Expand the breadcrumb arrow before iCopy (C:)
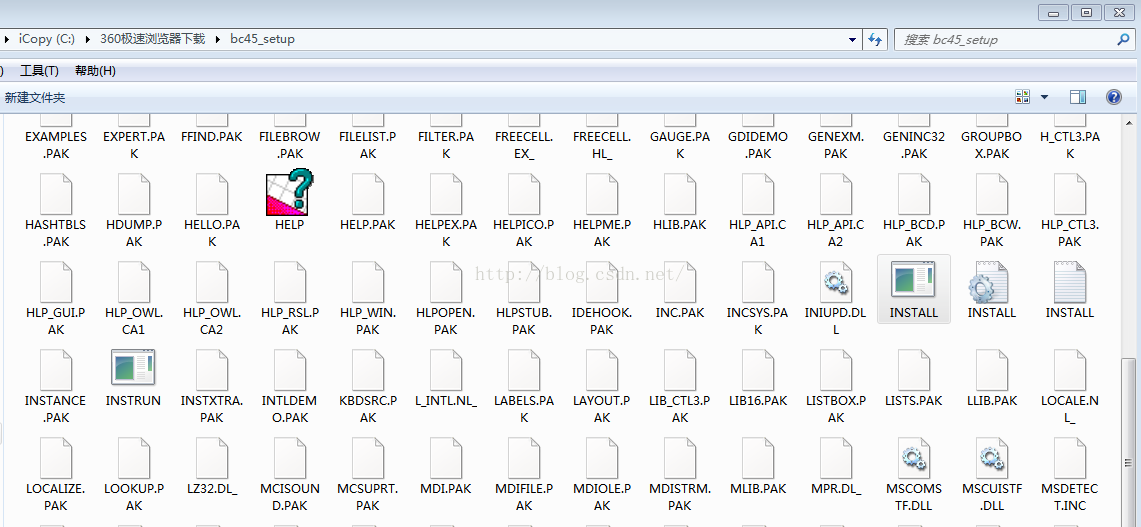1141x527 pixels. 7,39
